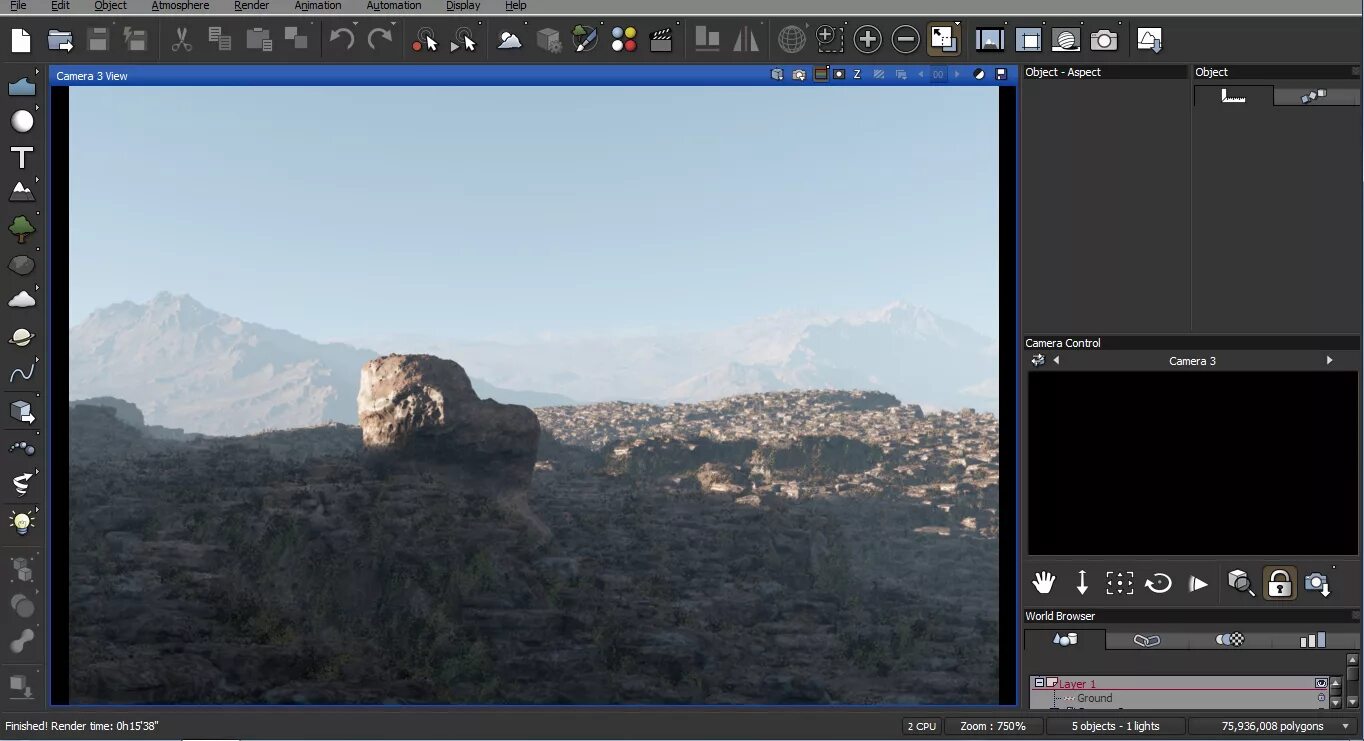Add a cloud layer object

22,299
